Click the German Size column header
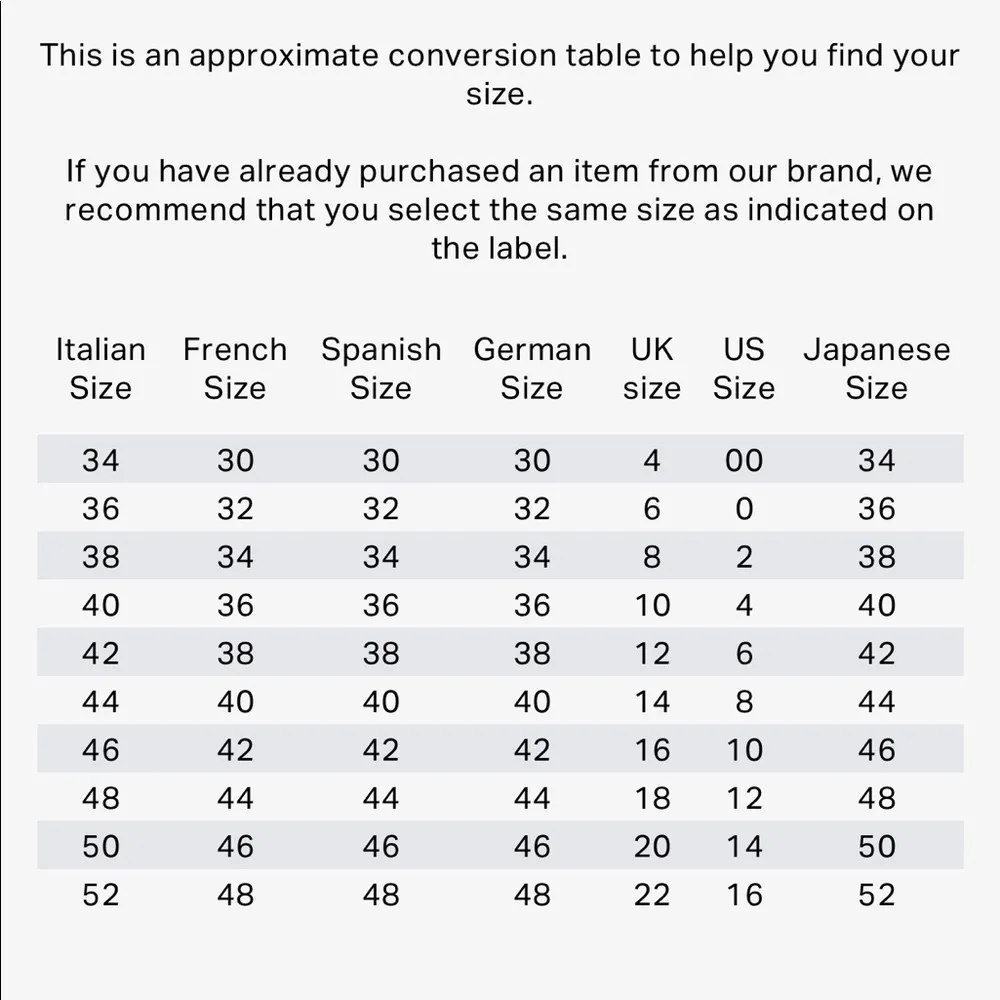The height and width of the screenshot is (1000, 1000). pos(532,368)
